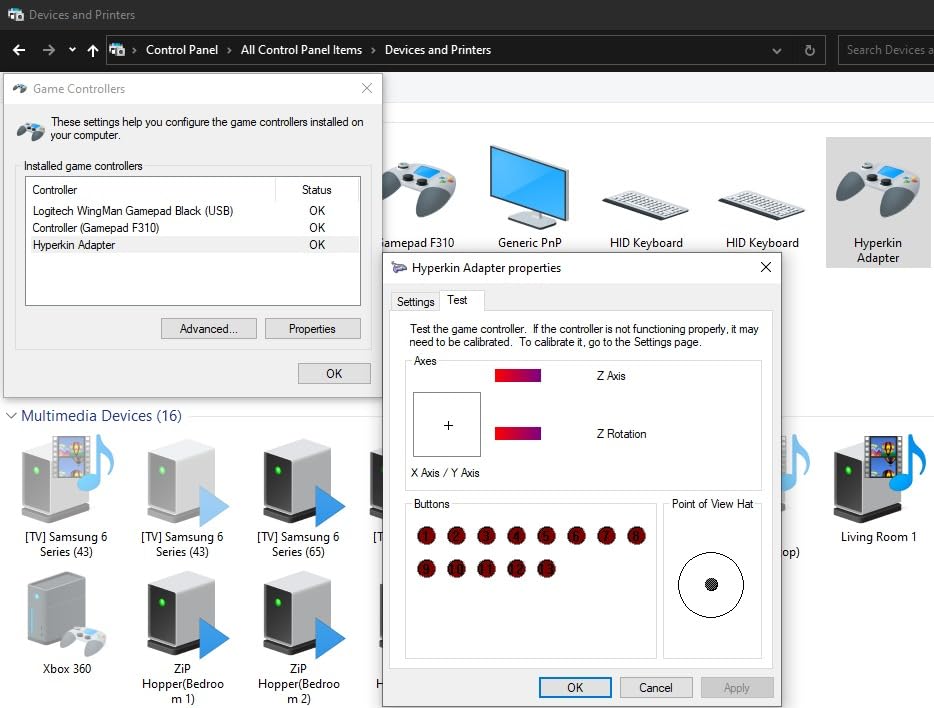Screen dimensions: 934x708
Task: Click button 1 test indicator
Action: [x=426, y=536]
